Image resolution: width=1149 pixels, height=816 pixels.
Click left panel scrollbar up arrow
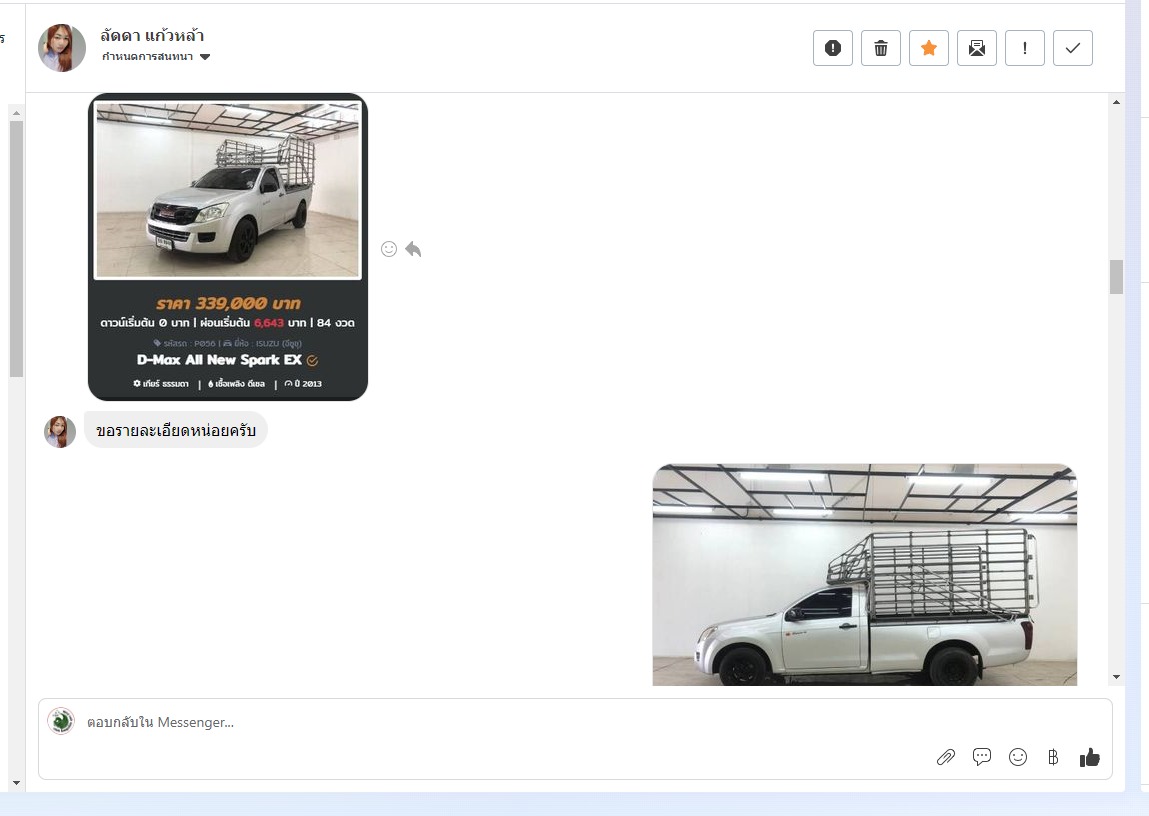point(16,113)
